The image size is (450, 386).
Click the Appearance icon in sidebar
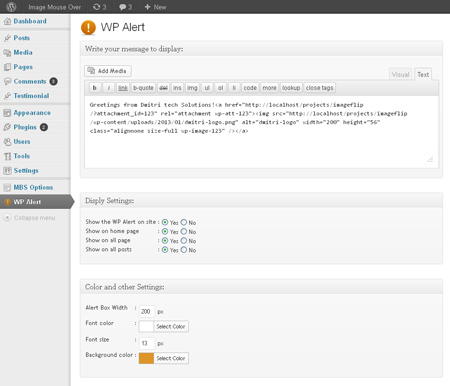click(7, 113)
